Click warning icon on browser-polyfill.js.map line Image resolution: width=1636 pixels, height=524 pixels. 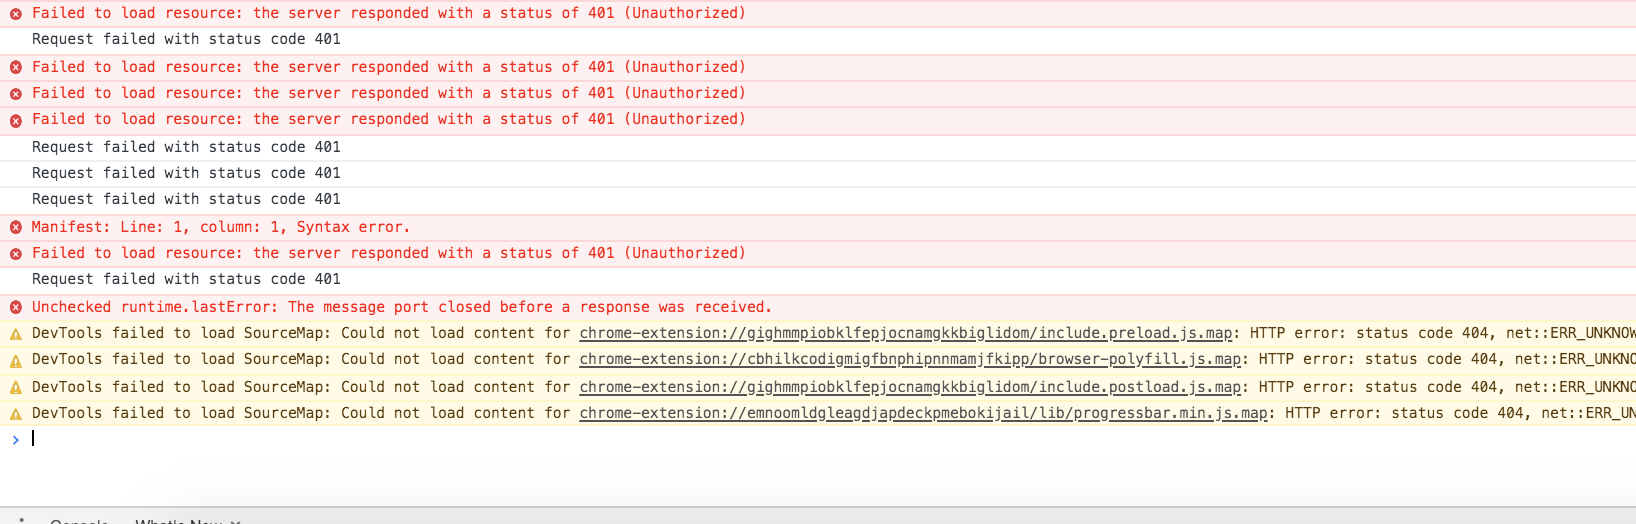point(16,360)
